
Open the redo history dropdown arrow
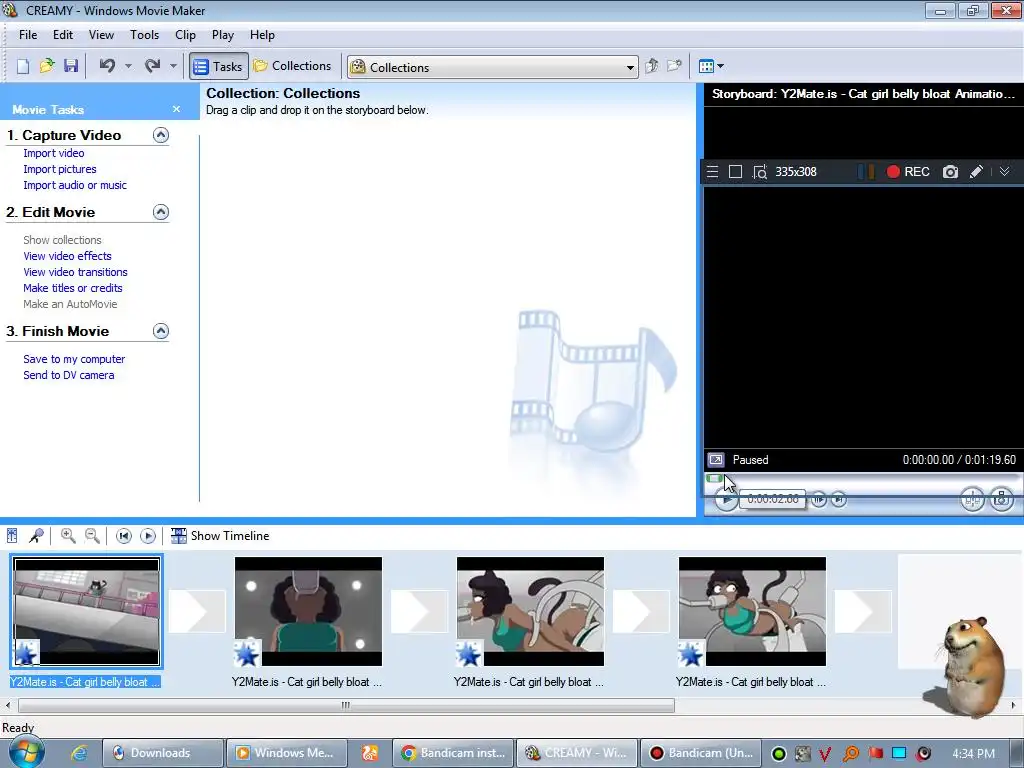173,66
